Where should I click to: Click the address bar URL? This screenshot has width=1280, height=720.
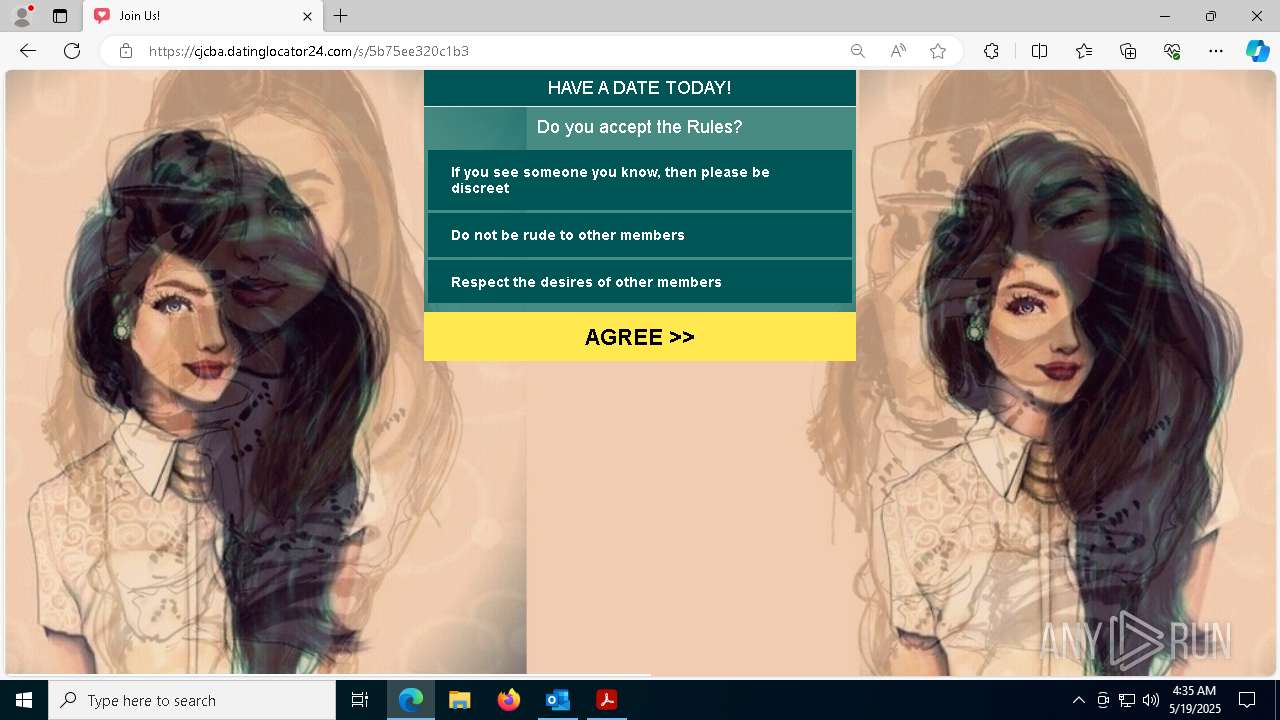tap(309, 51)
